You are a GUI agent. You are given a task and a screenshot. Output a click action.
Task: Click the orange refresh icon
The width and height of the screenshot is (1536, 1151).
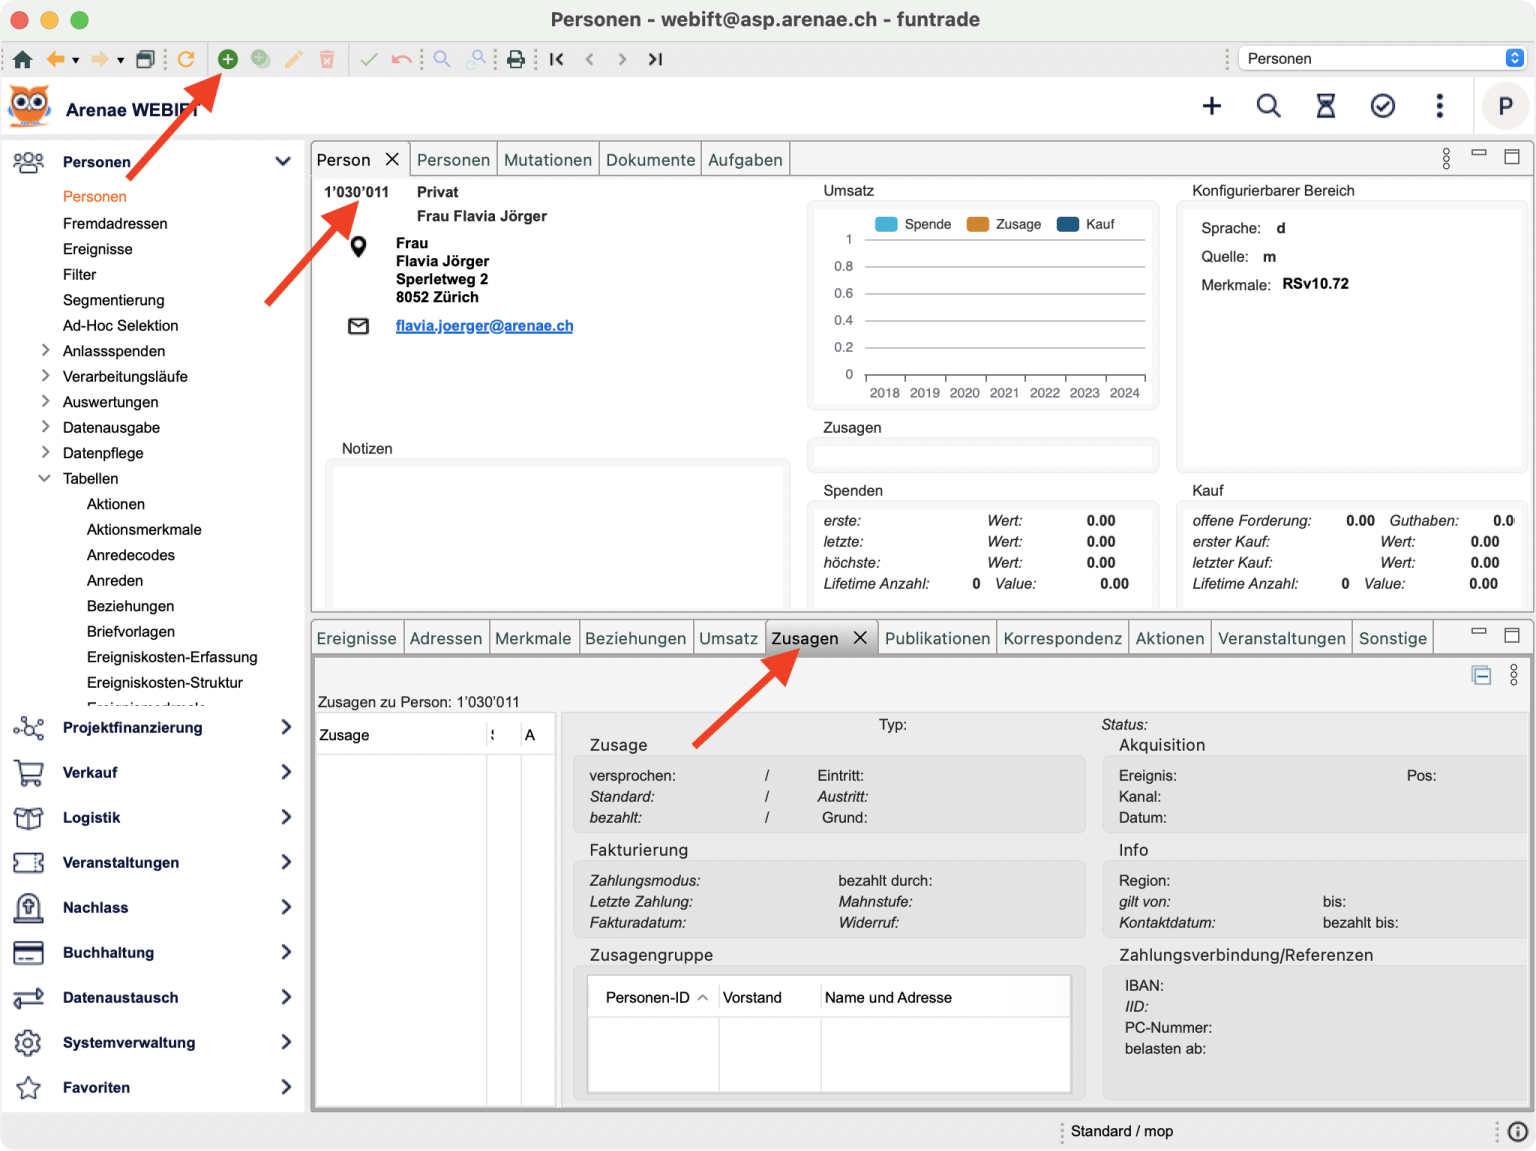[186, 59]
